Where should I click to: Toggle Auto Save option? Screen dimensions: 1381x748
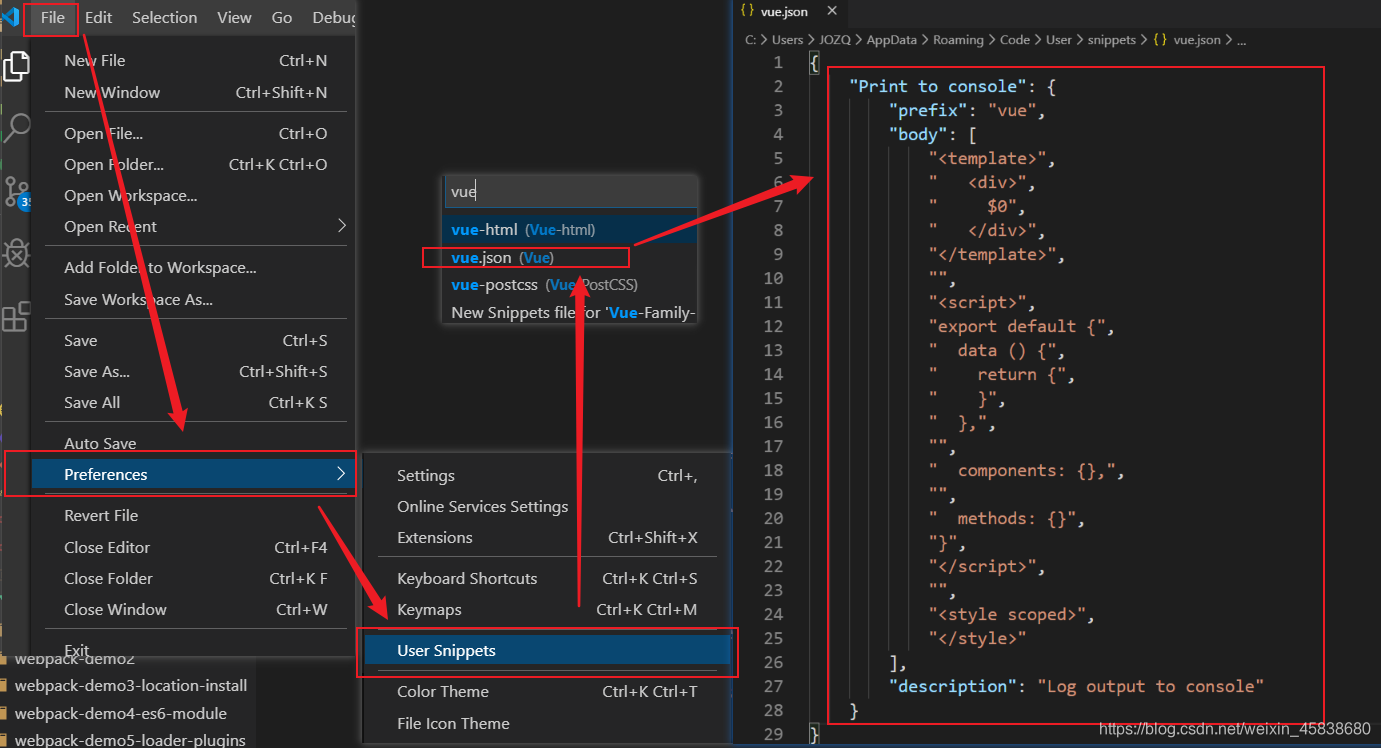coord(195,443)
